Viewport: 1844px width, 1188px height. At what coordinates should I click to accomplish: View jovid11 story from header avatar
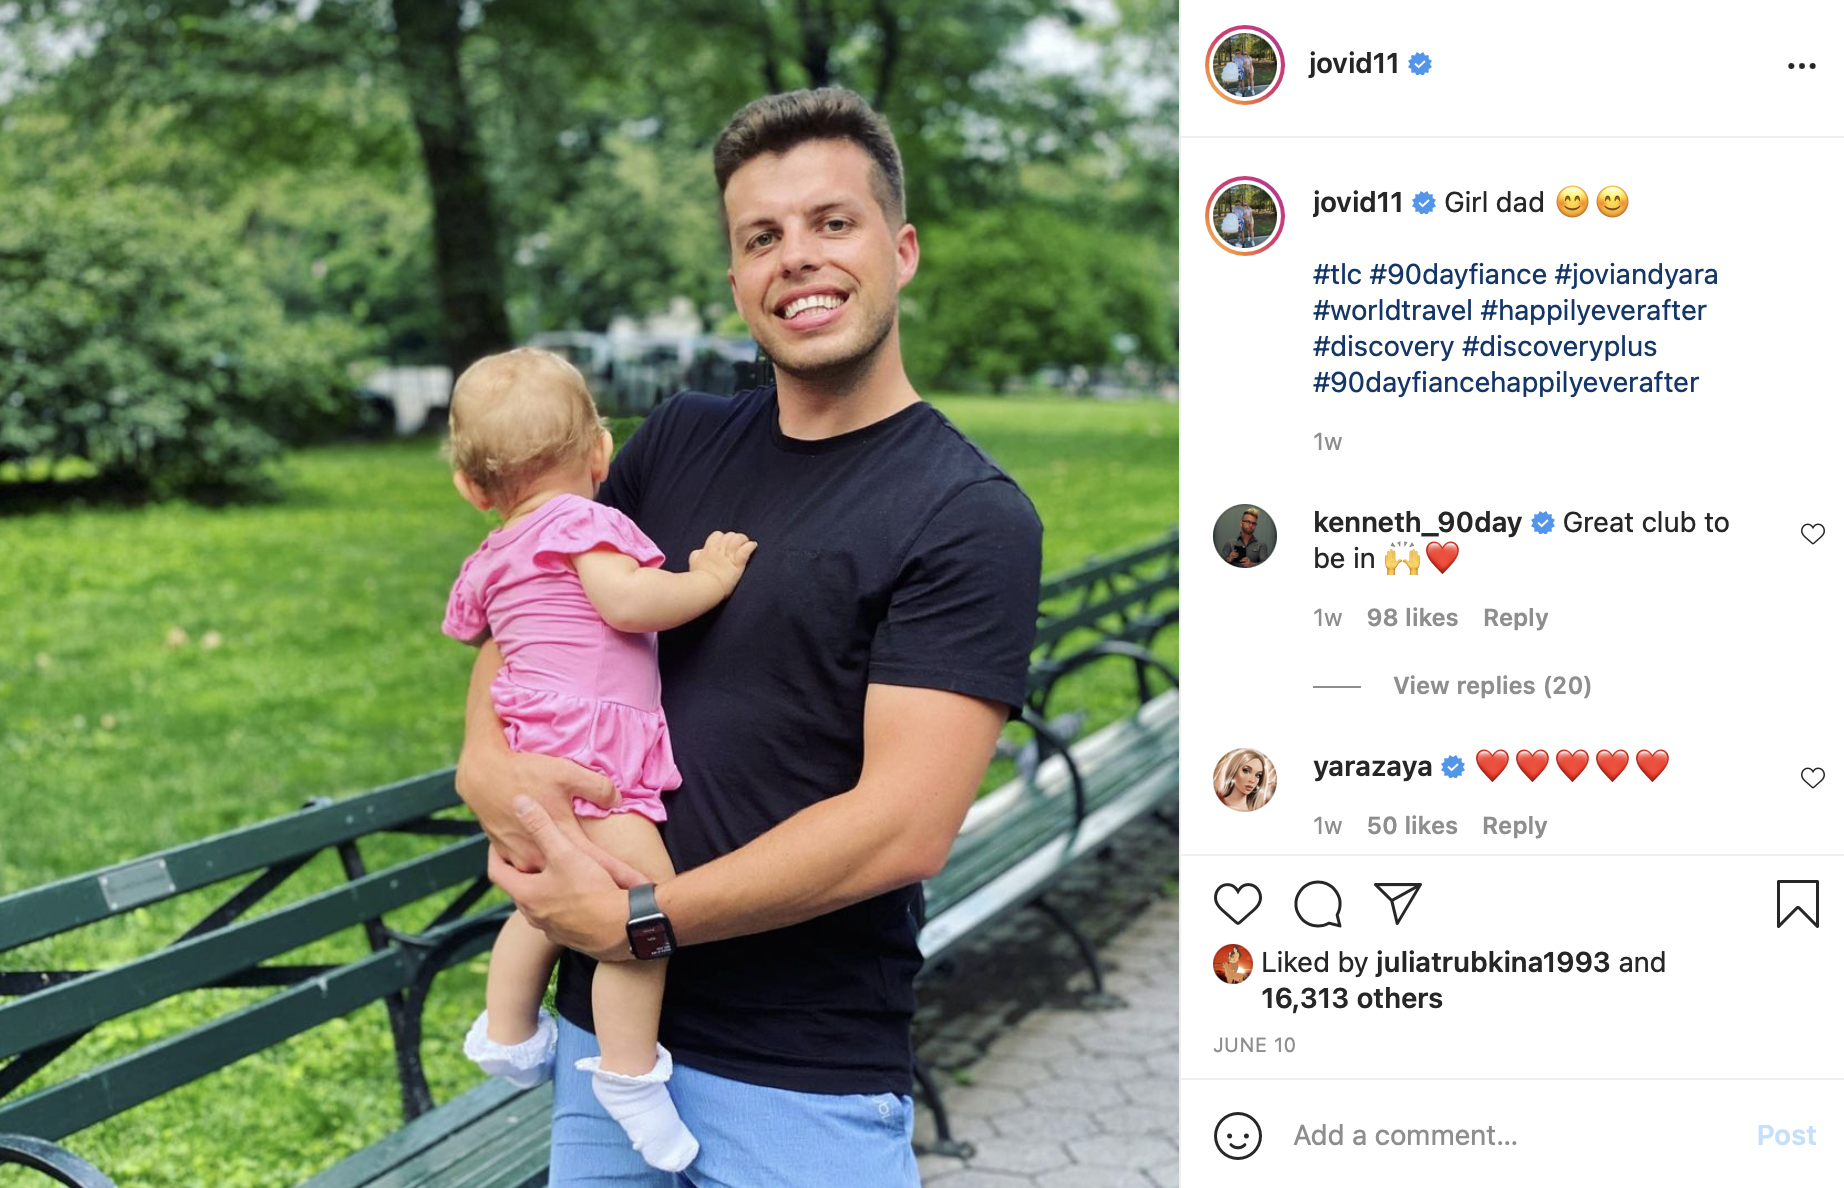[1245, 66]
